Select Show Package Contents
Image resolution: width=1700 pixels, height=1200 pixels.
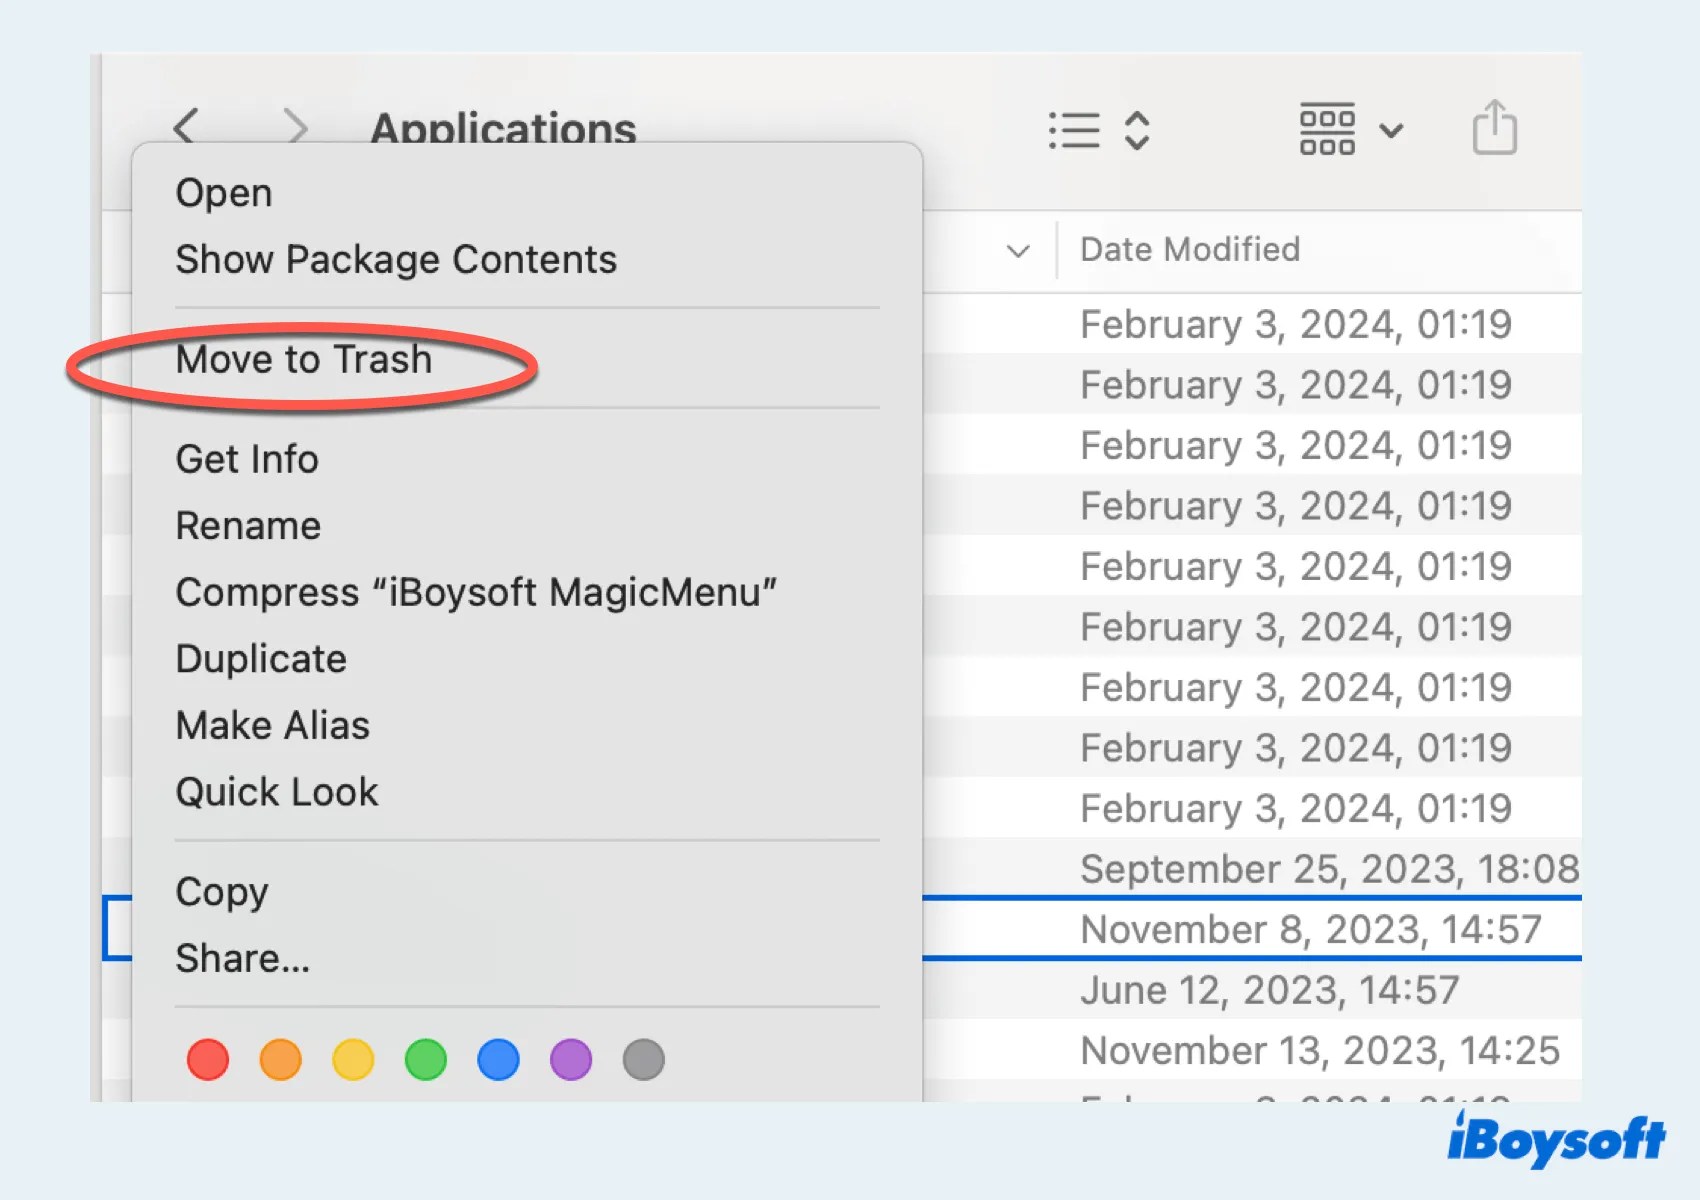coord(396,259)
